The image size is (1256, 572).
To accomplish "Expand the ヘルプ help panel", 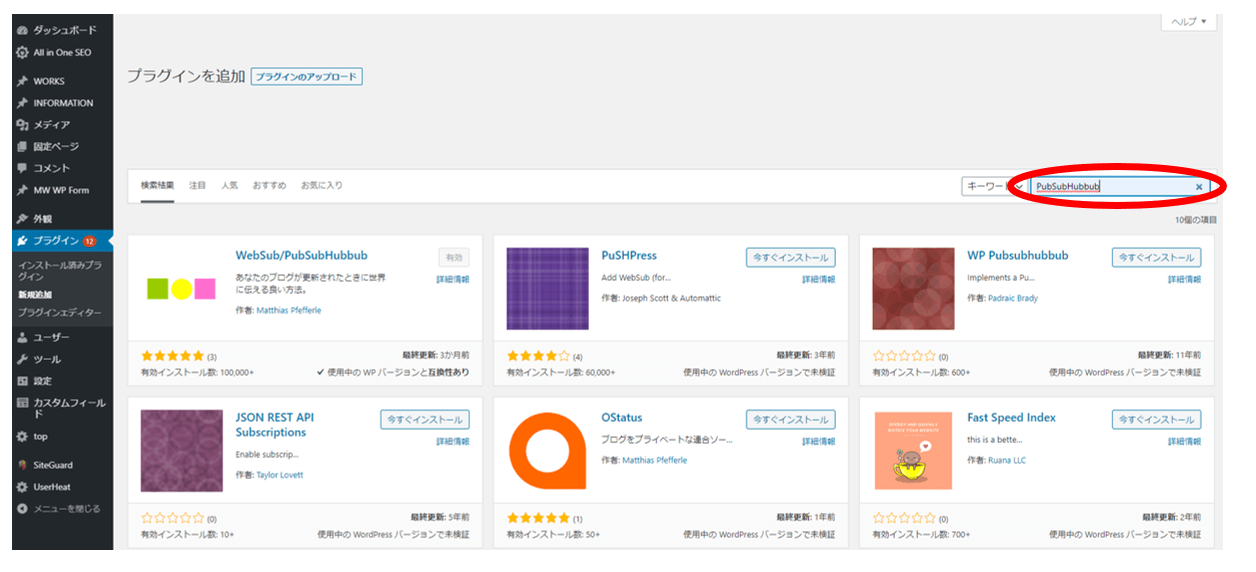I will (1189, 22).
